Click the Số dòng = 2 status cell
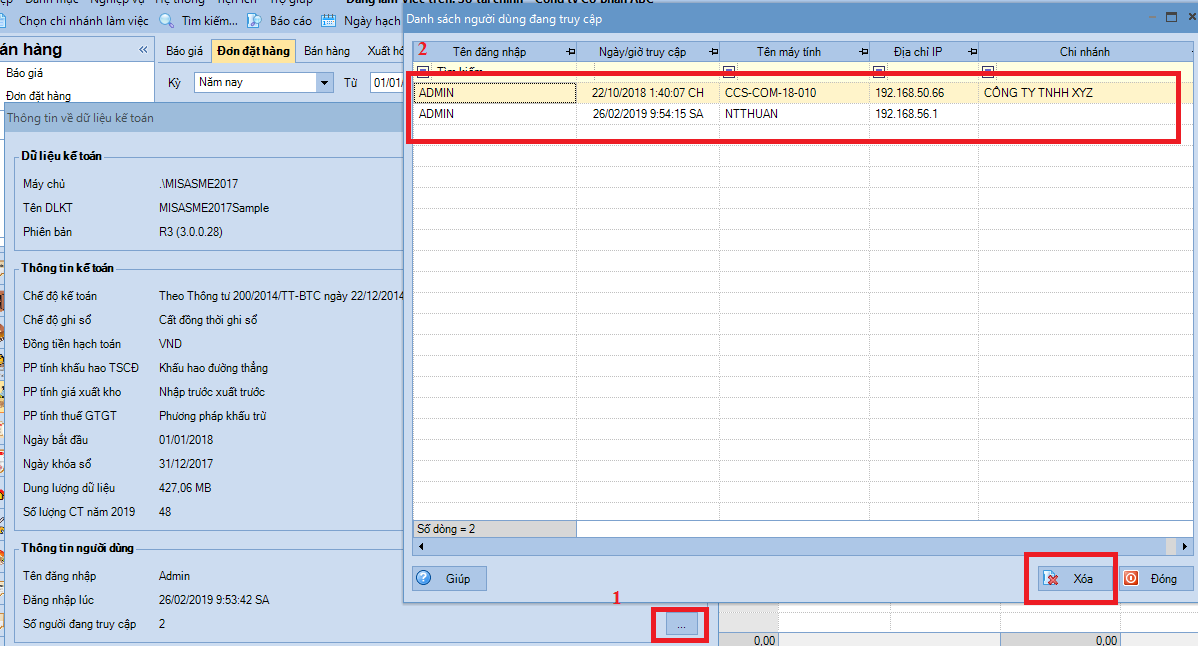The image size is (1198, 646). [x=494, y=528]
